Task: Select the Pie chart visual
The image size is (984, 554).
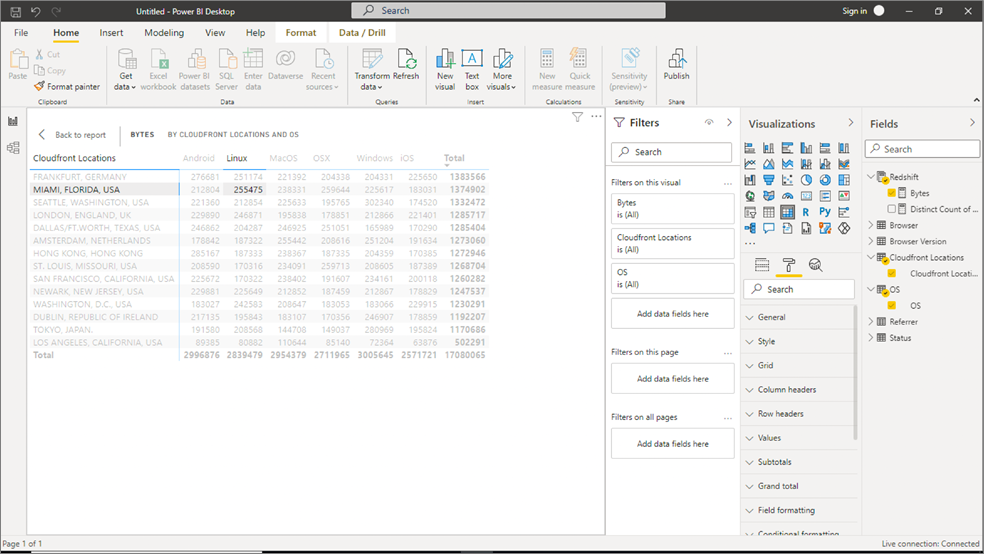Action: coord(806,180)
